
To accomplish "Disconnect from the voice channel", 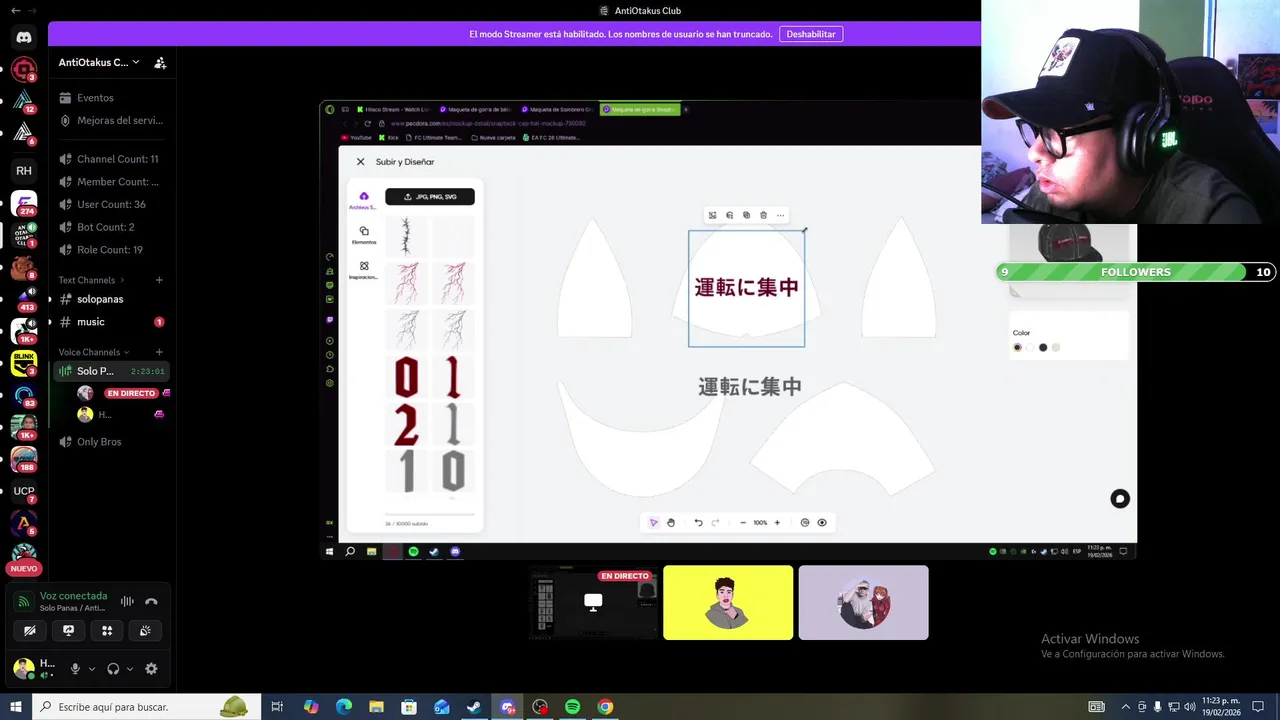I will point(151,601).
